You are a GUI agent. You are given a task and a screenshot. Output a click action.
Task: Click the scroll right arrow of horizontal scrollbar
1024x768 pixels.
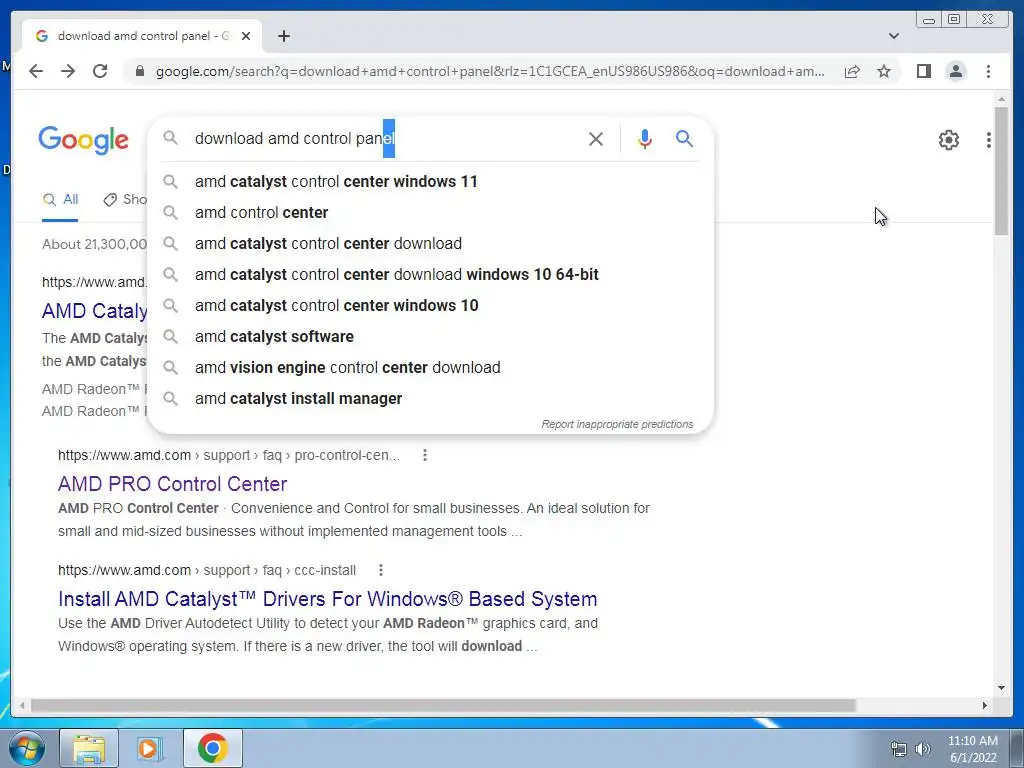(x=984, y=705)
